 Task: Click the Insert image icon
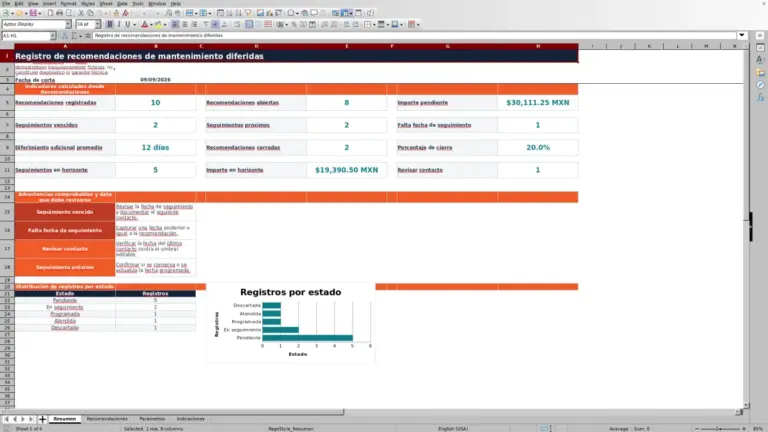coord(260,13)
